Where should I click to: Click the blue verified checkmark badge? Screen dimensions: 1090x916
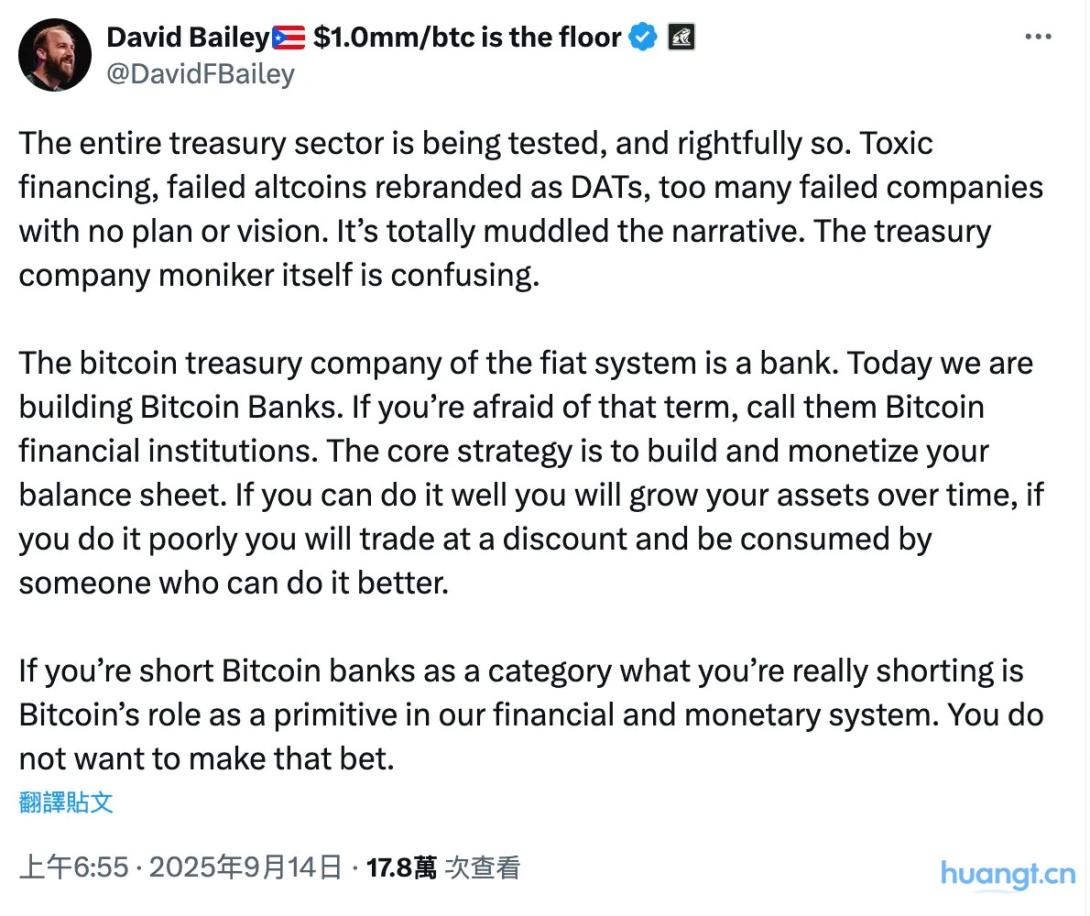[x=643, y=37]
